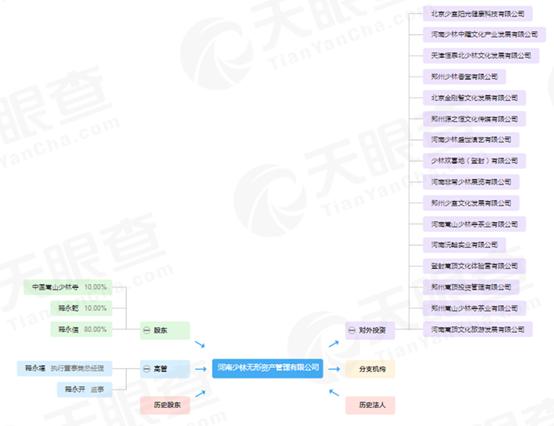Collapse the 对外投资 branch with its minus icon
This screenshot has height=426, width=554.
pos(352,330)
